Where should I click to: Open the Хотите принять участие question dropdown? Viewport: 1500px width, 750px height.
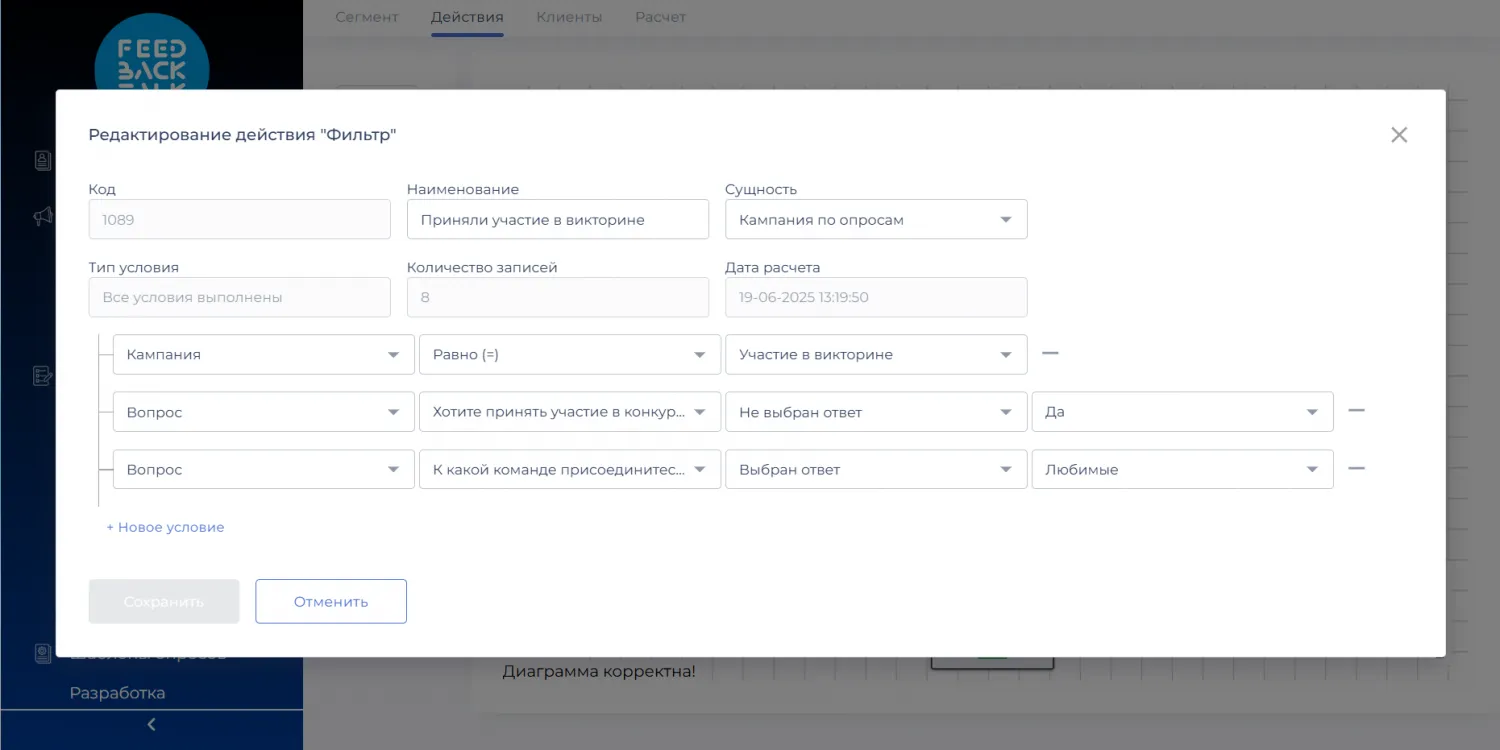(x=569, y=412)
